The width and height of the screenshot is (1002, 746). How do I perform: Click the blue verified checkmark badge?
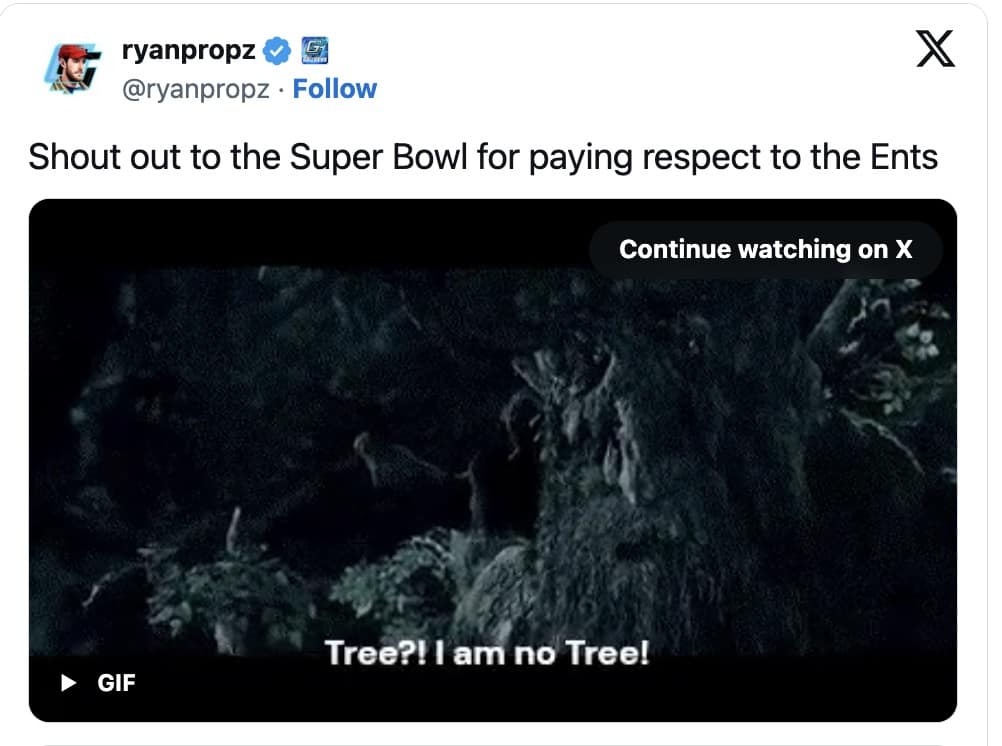[x=277, y=49]
